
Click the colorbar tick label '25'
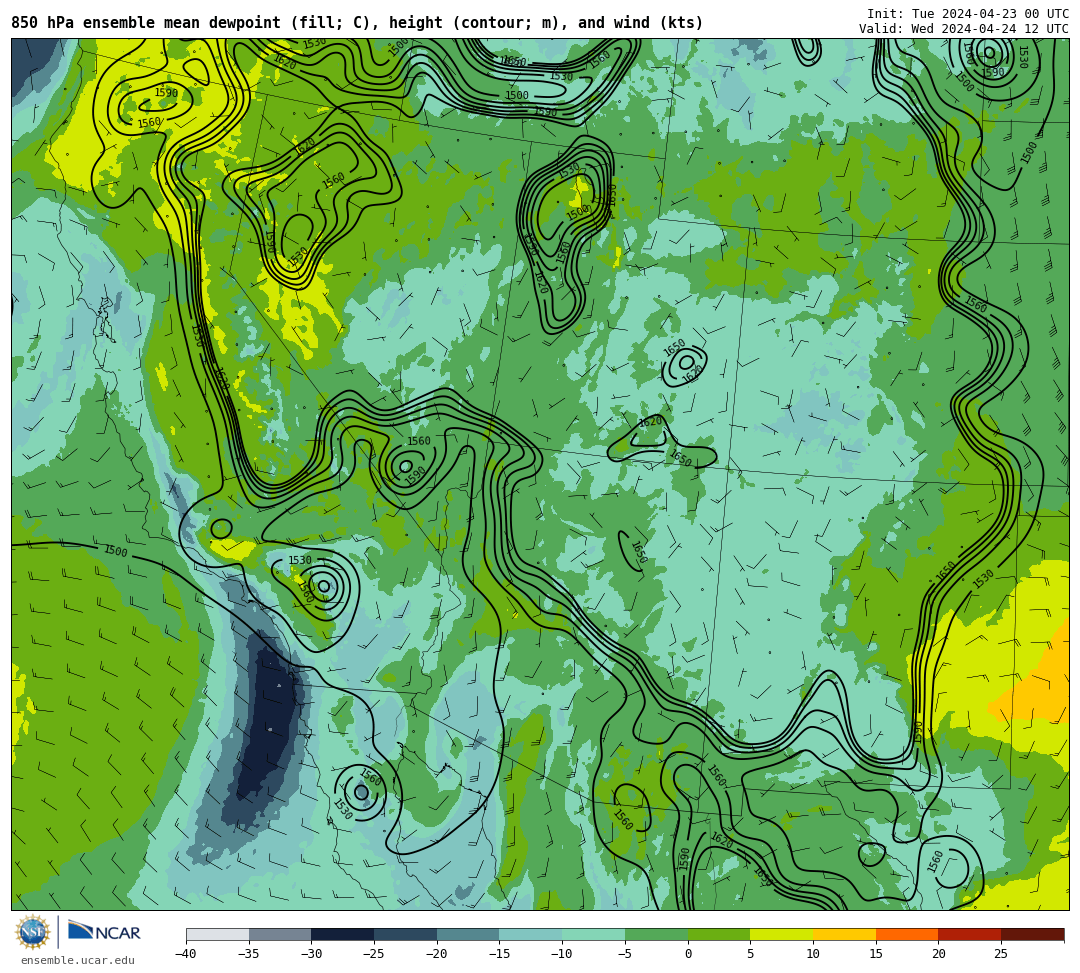pos(1001,954)
